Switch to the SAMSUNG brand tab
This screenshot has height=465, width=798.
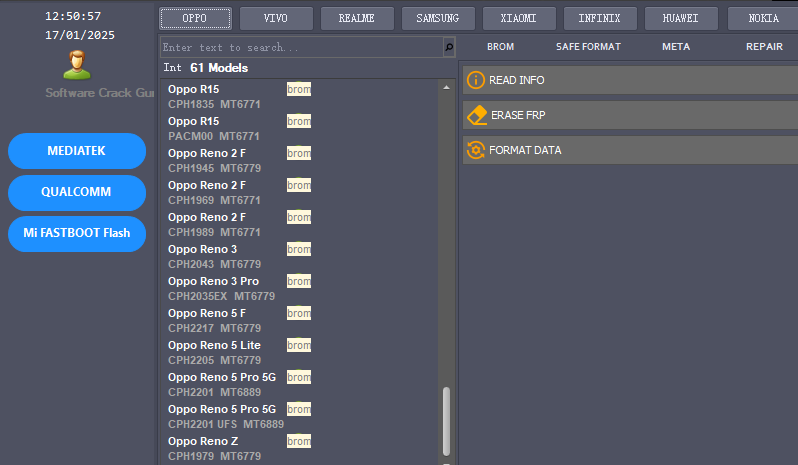pyautogui.click(x=438, y=18)
